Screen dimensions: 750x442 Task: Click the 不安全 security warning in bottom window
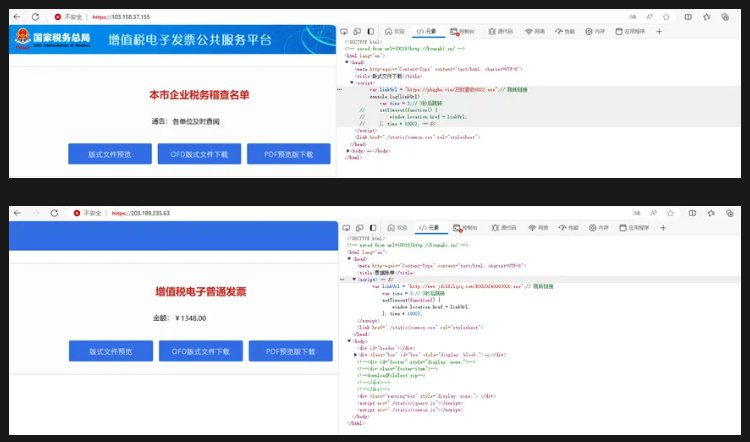88,213
